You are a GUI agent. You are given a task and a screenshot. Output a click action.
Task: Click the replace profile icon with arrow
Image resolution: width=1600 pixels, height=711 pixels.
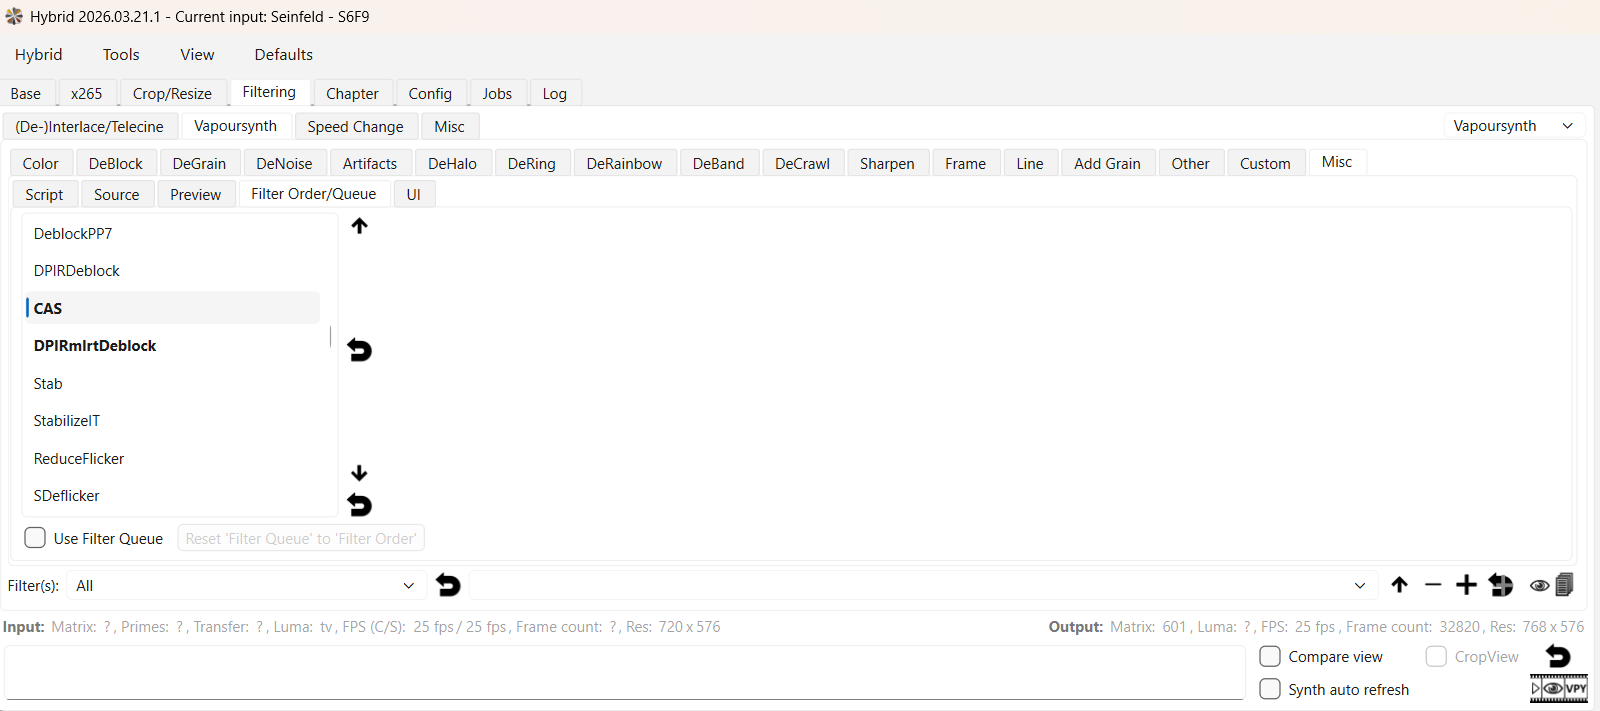coord(1501,585)
